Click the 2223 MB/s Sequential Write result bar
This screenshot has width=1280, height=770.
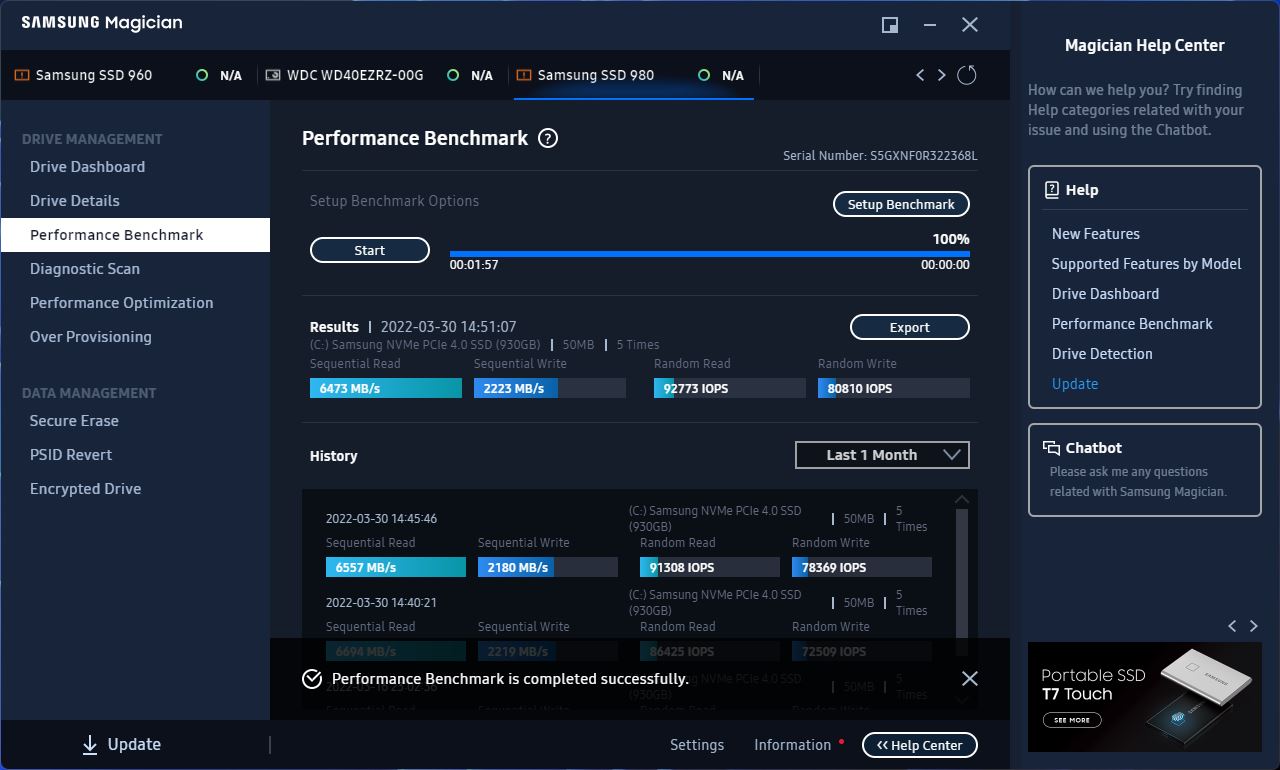(x=550, y=388)
